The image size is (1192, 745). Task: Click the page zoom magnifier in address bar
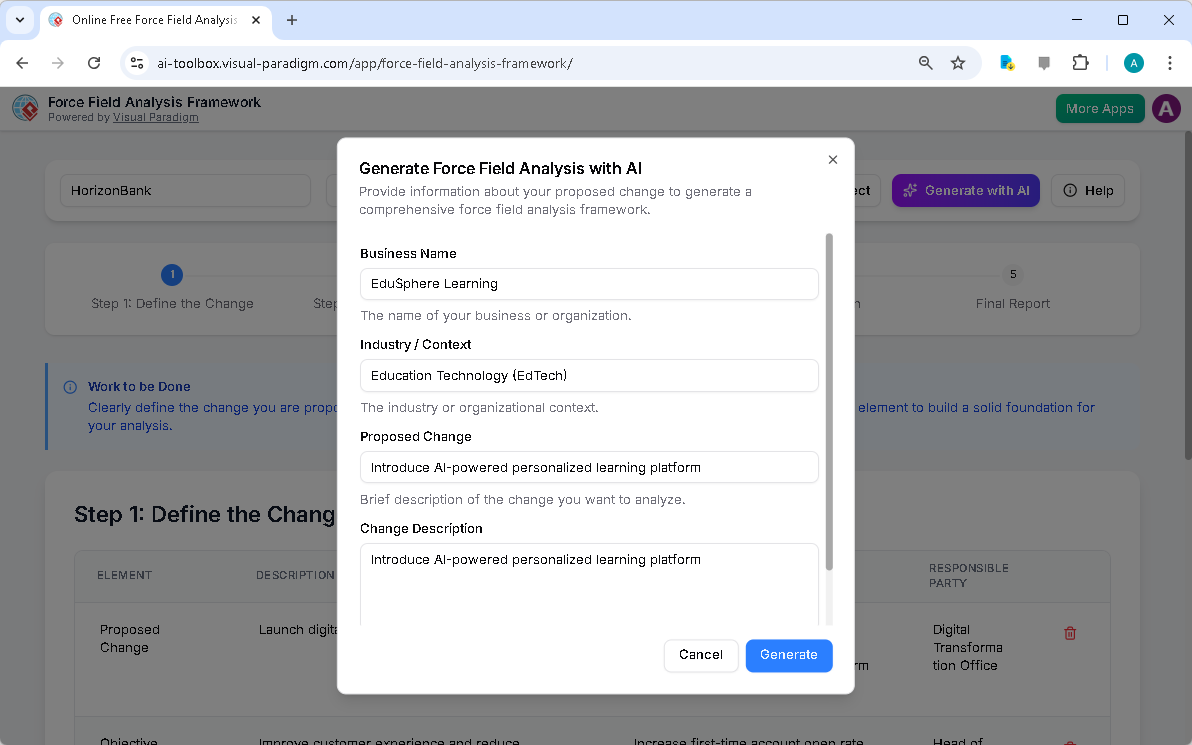[925, 62]
